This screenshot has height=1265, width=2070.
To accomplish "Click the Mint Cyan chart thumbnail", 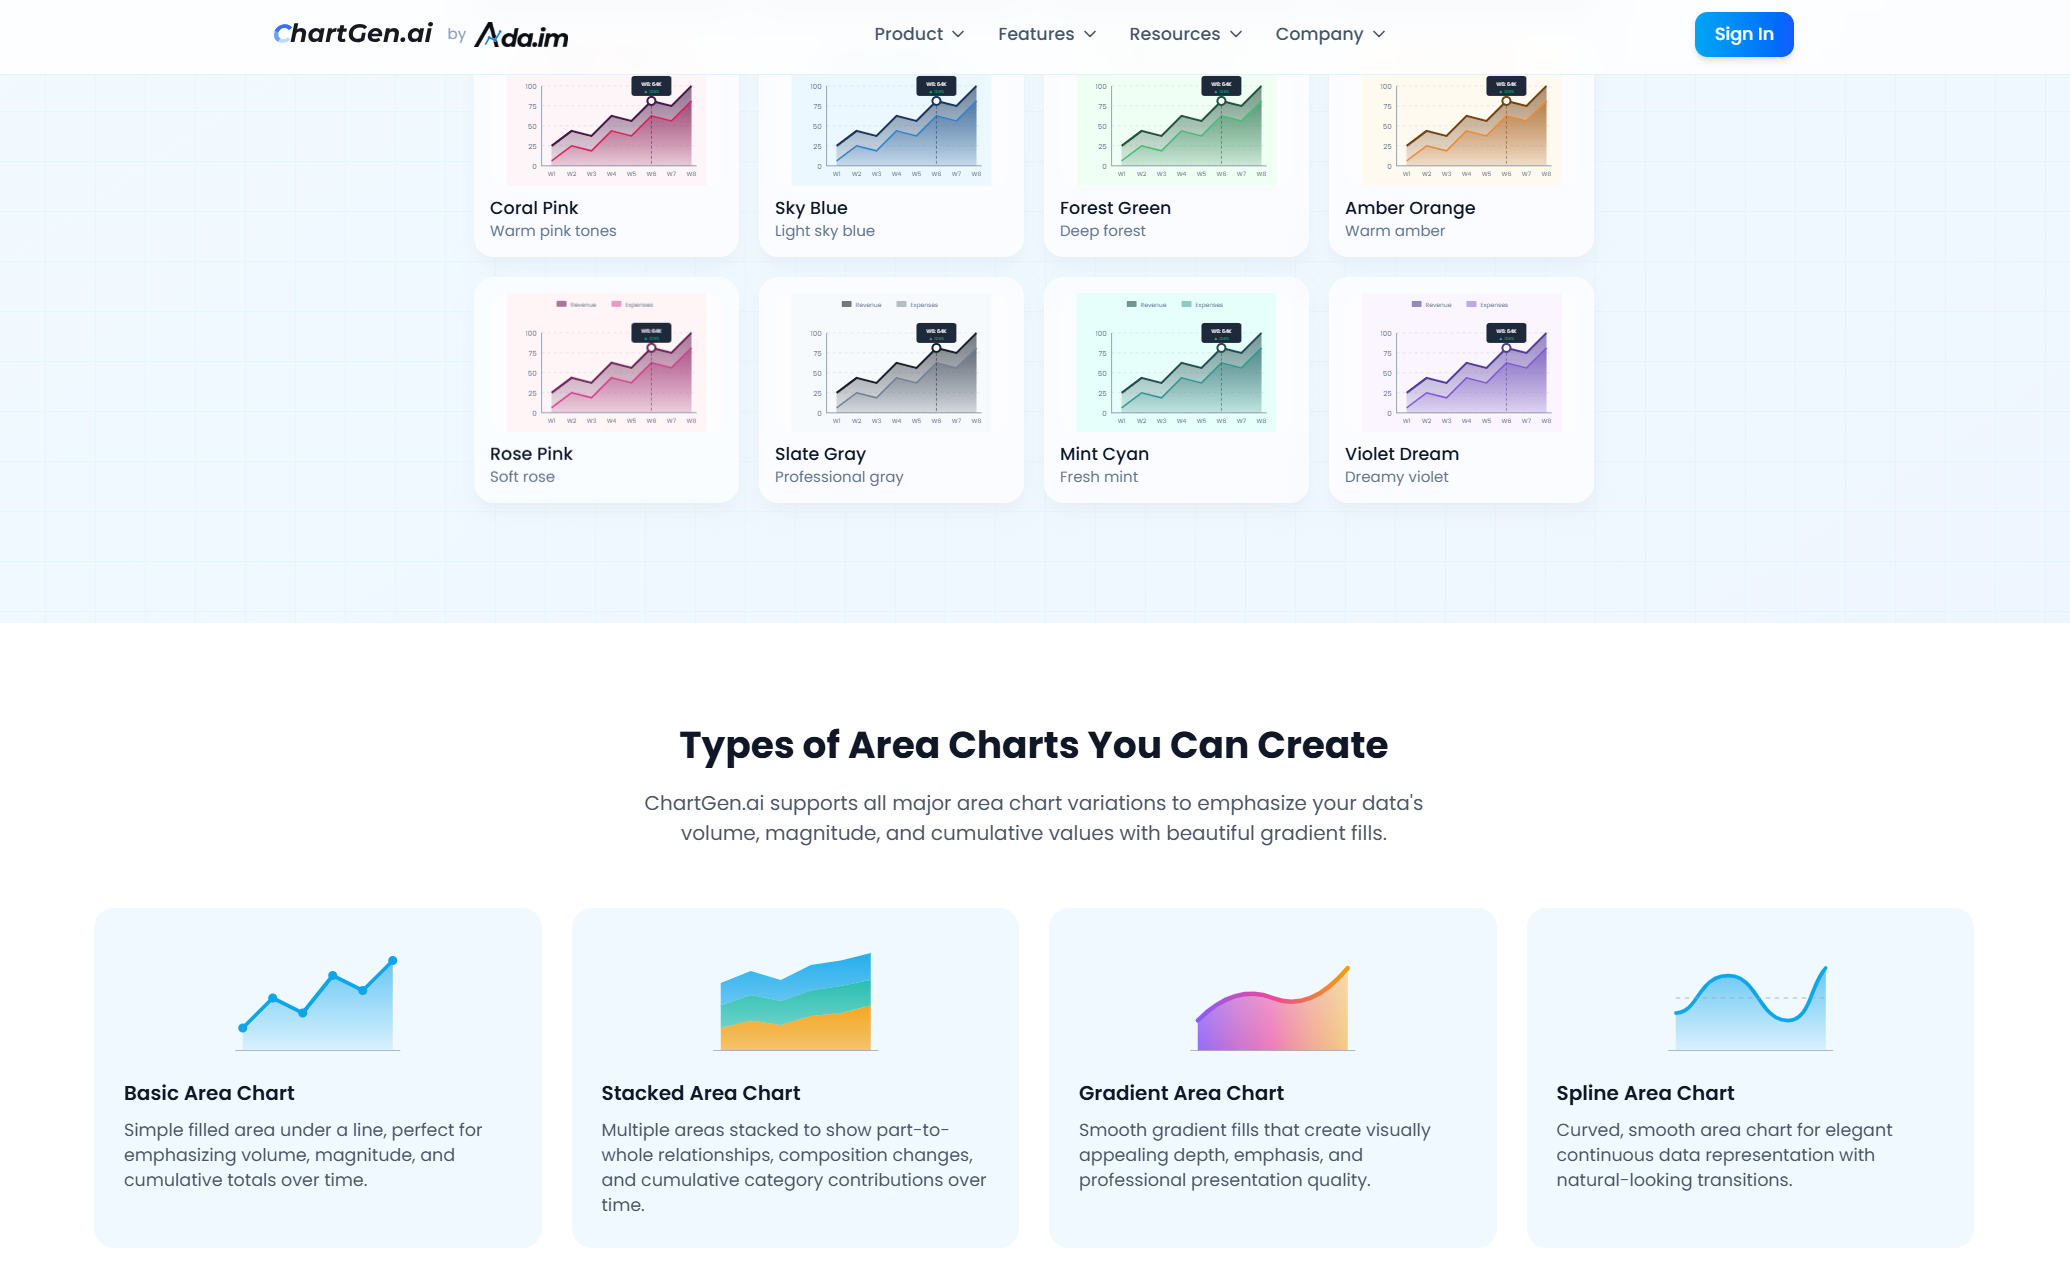I will pyautogui.click(x=1175, y=363).
